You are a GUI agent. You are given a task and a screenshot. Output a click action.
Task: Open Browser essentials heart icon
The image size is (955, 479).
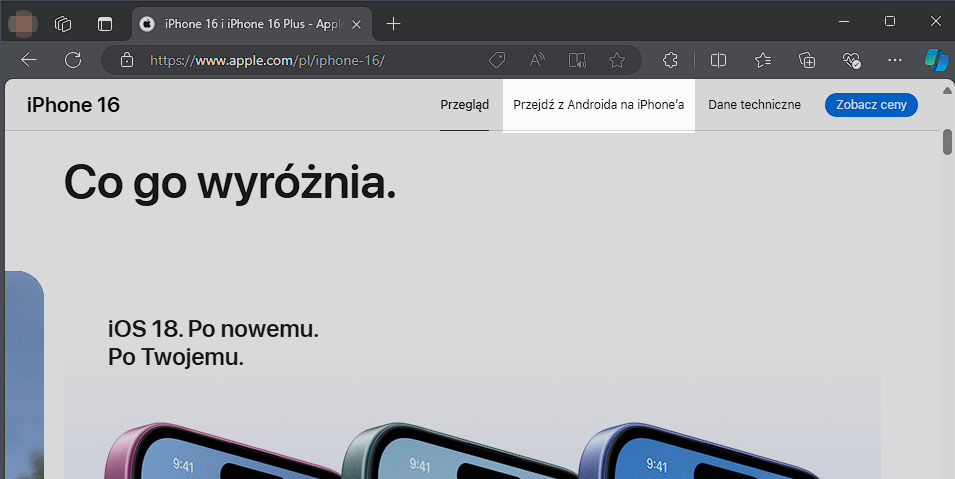(x=851, y=60)
